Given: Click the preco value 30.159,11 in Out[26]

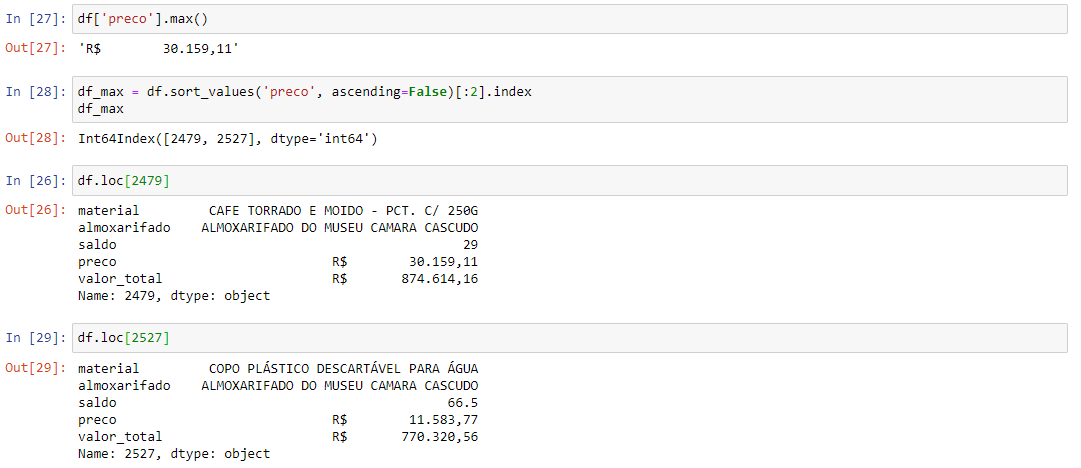Looking at the screenshot, I should click(x=443, y=262).
